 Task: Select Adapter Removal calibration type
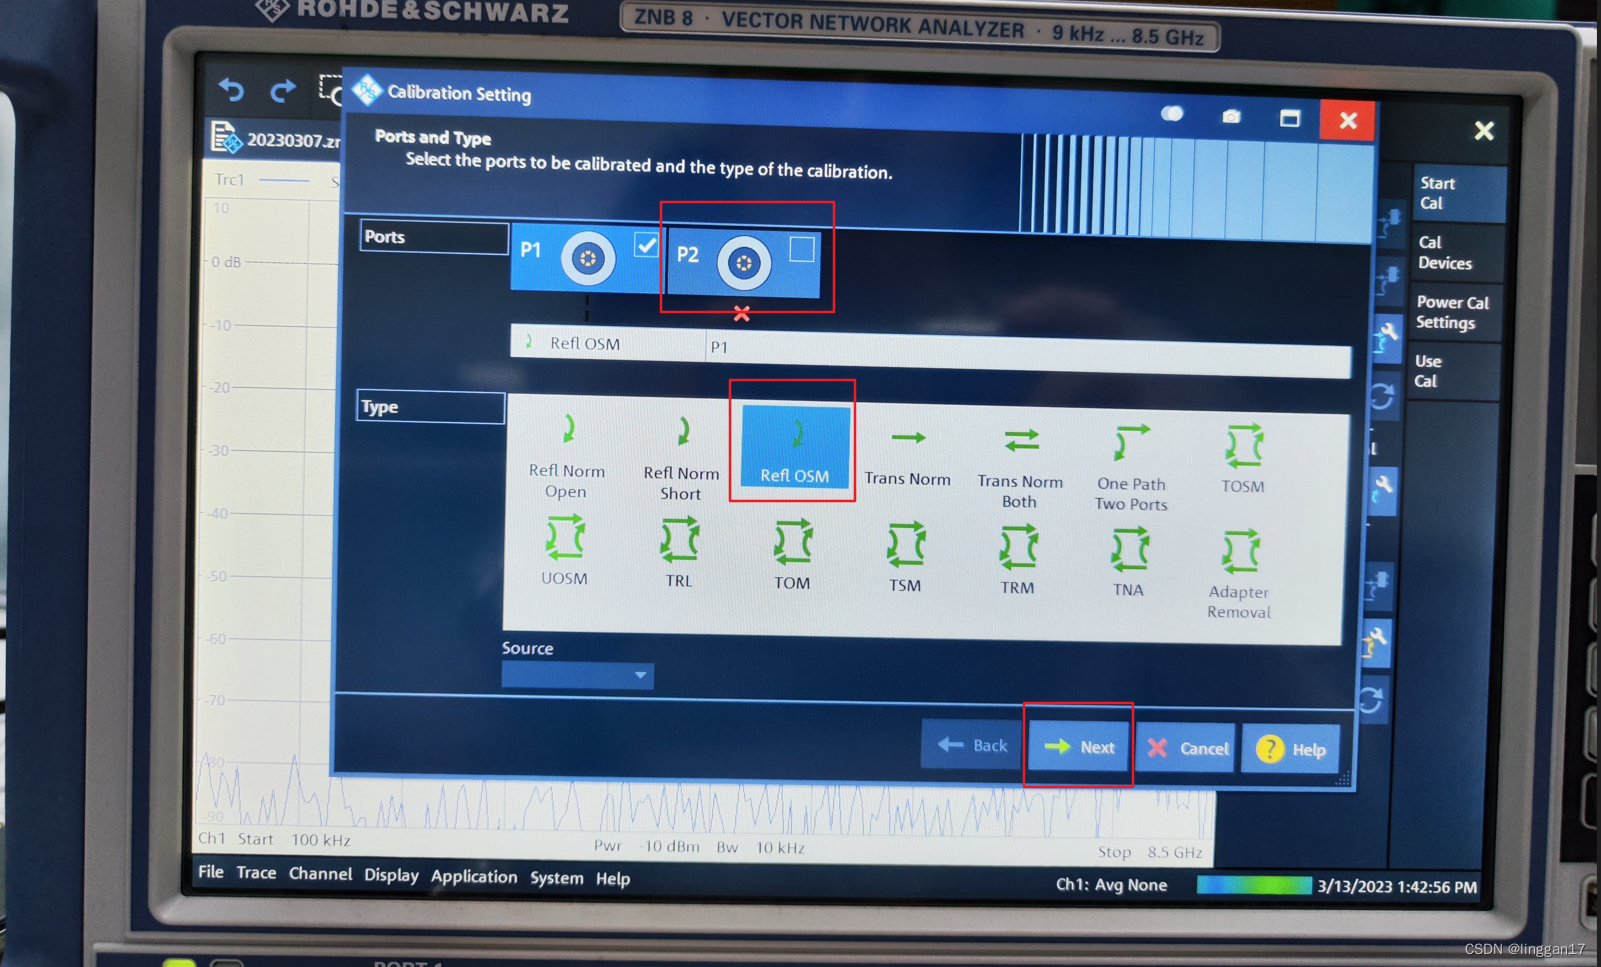point(1239,574)
